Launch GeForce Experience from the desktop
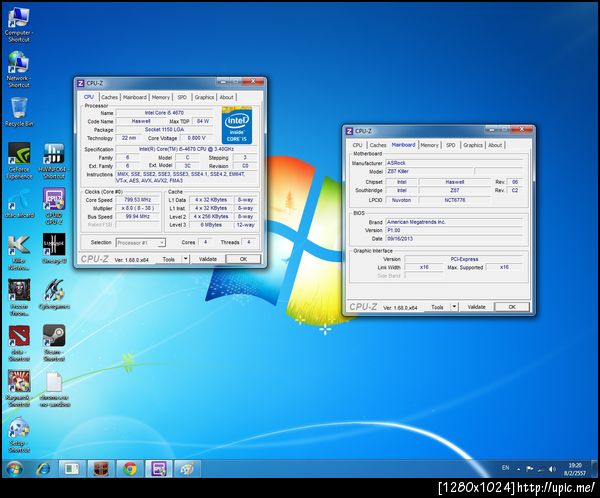This screenshot has width=600, height=498. coord(18,154)
